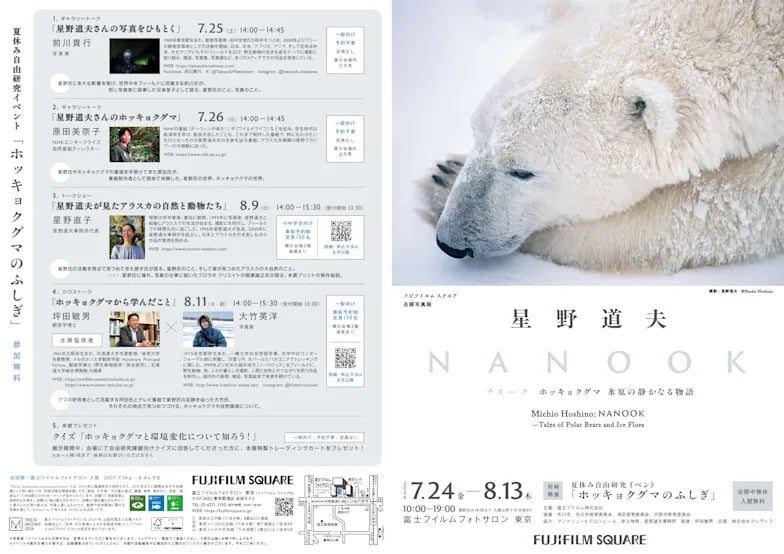Click the vertical blue text 参加無料
The image size is (784, 554).
tap(16, 362)
